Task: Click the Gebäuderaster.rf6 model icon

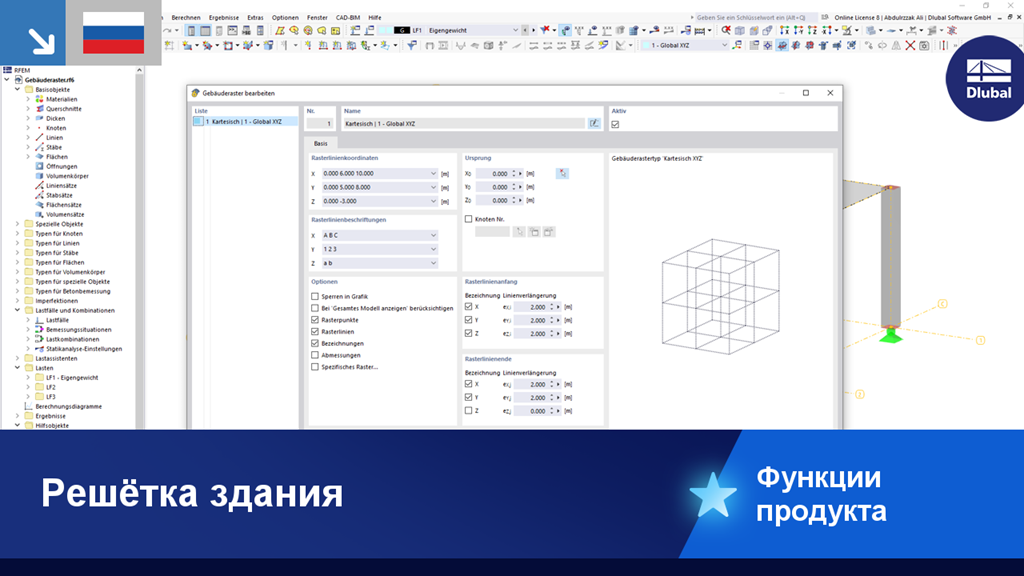Action: coord(18,80)
